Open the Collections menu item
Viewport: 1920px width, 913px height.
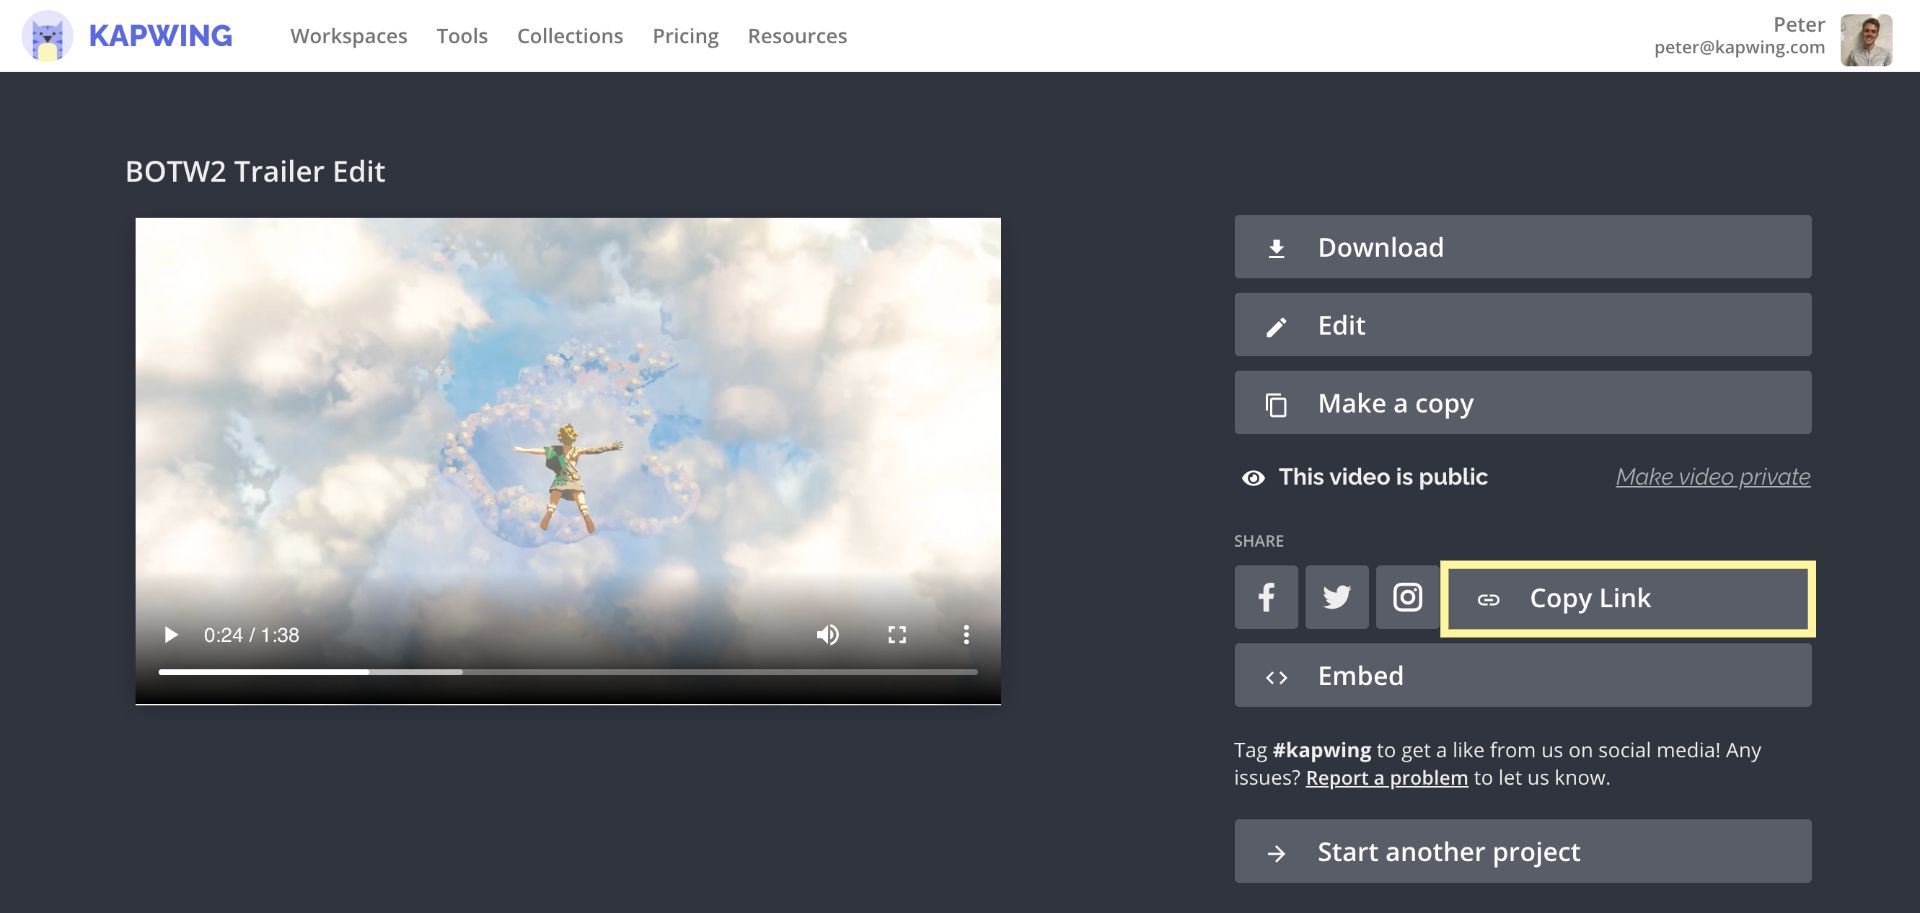tap(570, 36)
